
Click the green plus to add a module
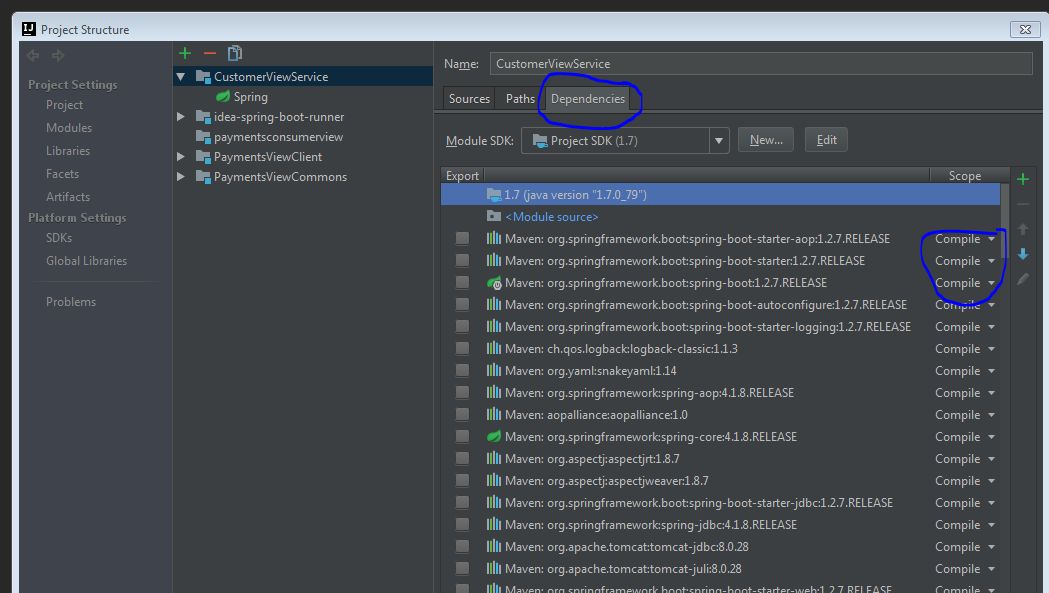coord(185,53)
